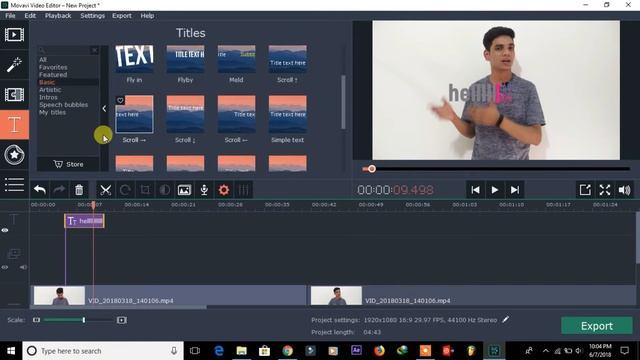The width and height of the screenshot is (640, 360).
Task: Open the Import media tab
Action: [14, 35]
